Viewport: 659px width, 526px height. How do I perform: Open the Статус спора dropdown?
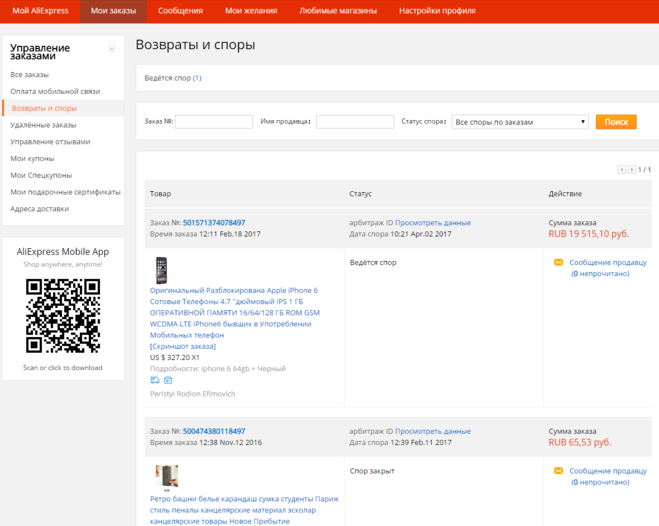[x=520, y=122]
